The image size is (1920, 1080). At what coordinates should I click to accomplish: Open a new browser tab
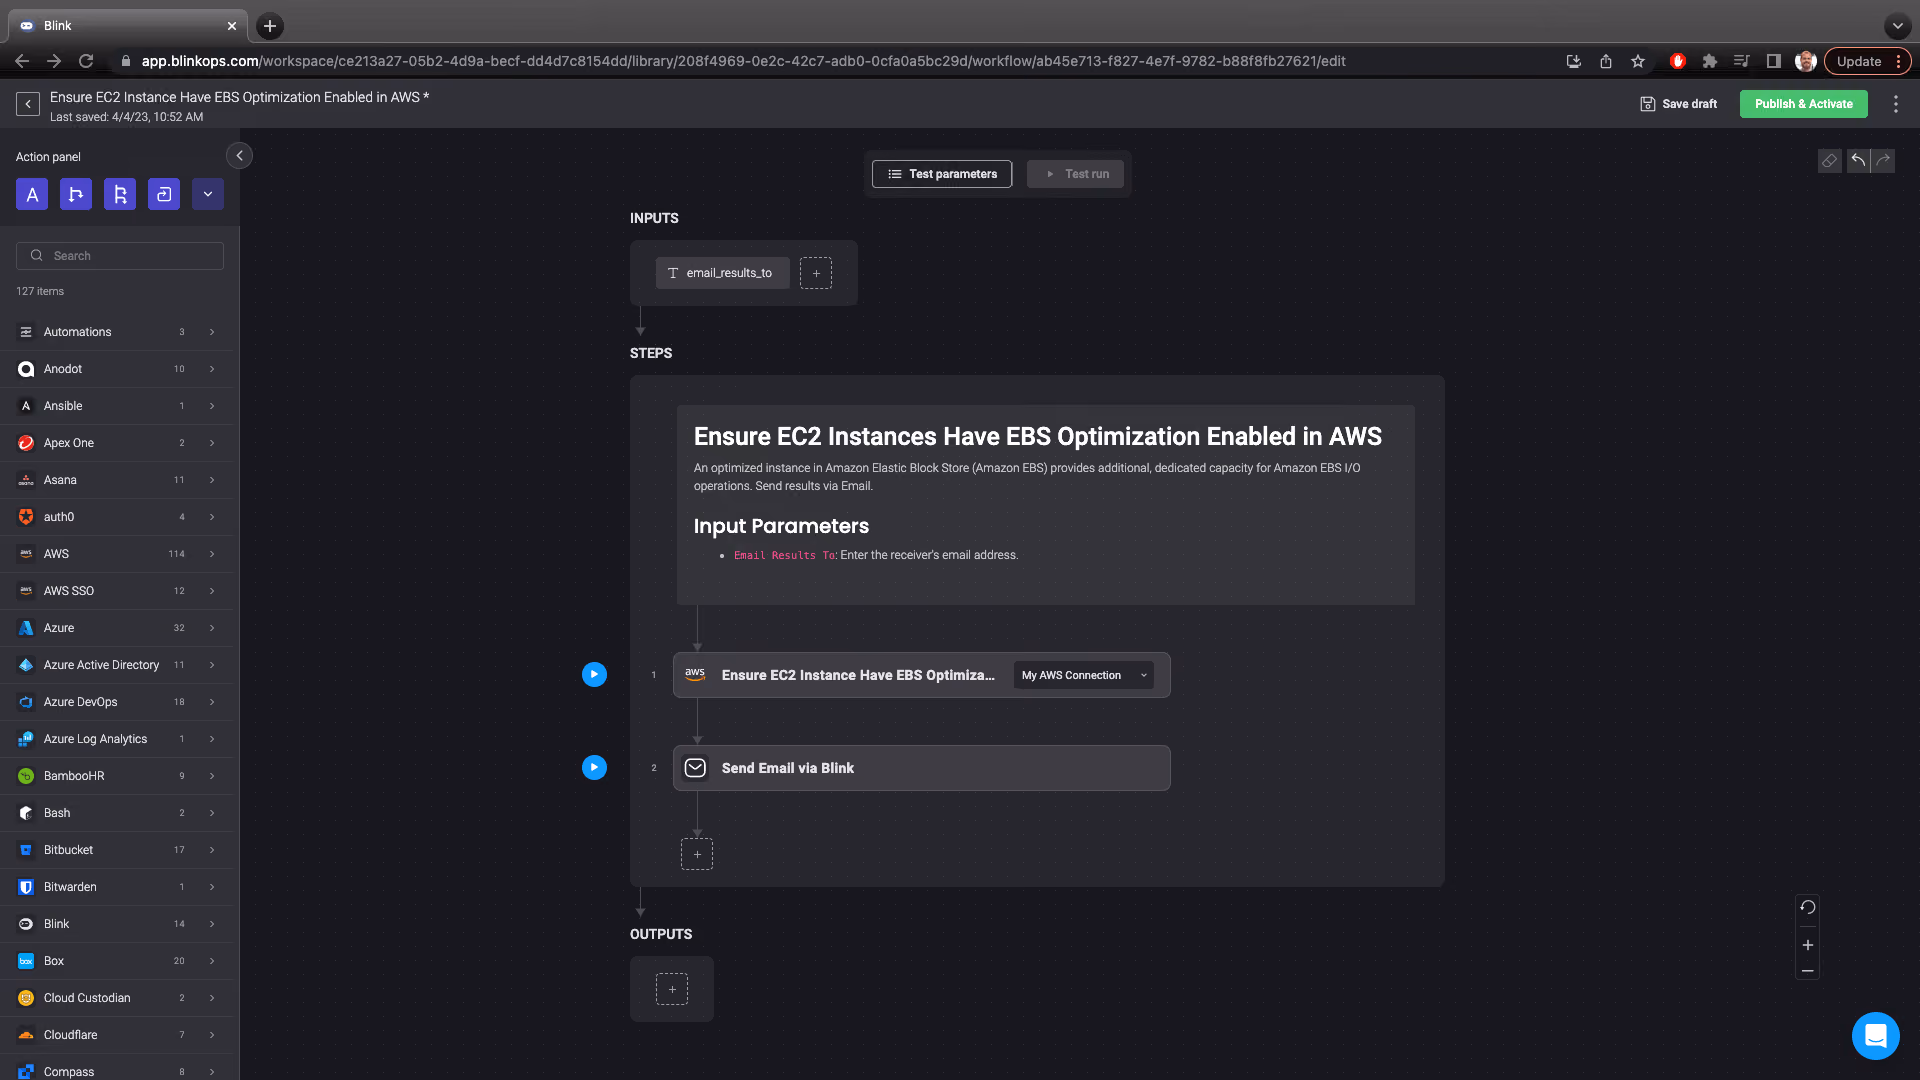click(270, 26)
